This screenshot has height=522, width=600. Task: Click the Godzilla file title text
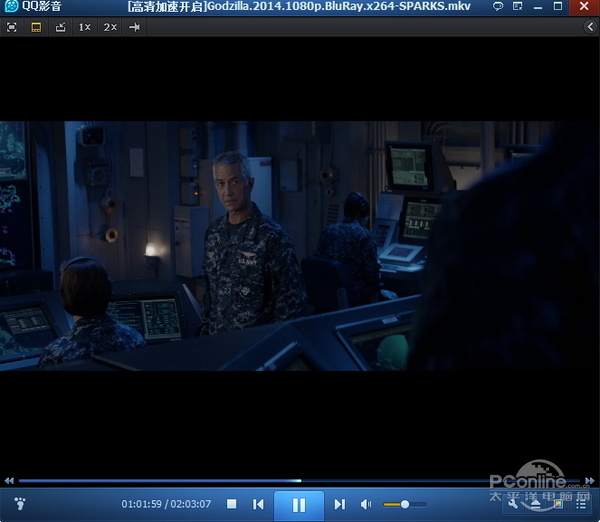click(x=299, y=6)
